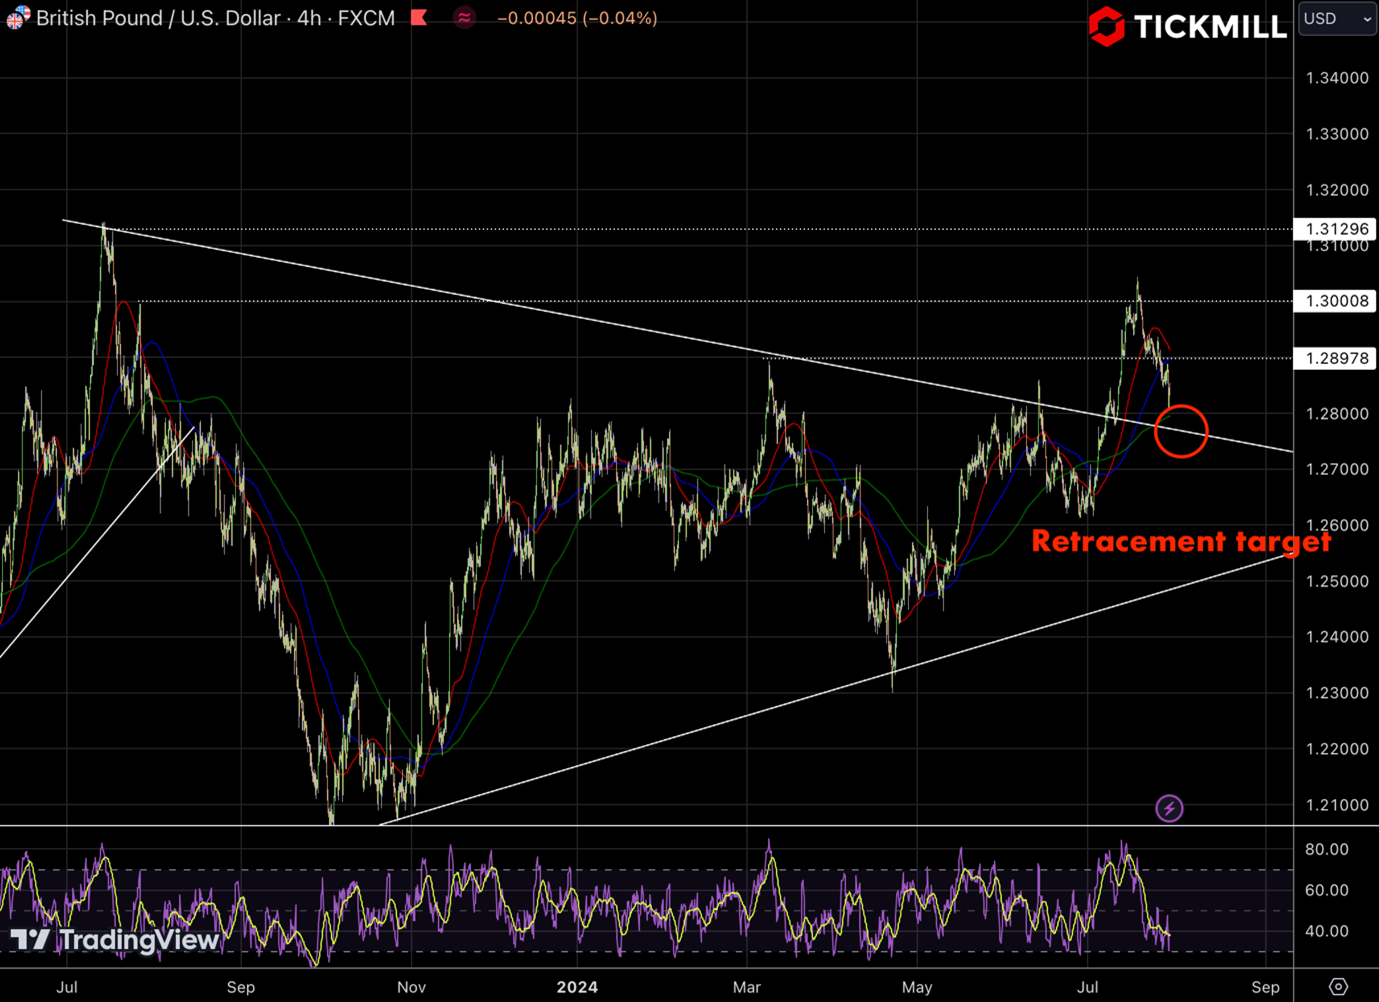Click the 1.34000 price axis label
The width and height of the screenshot is (1379, 1002).
click(1337, 78)
